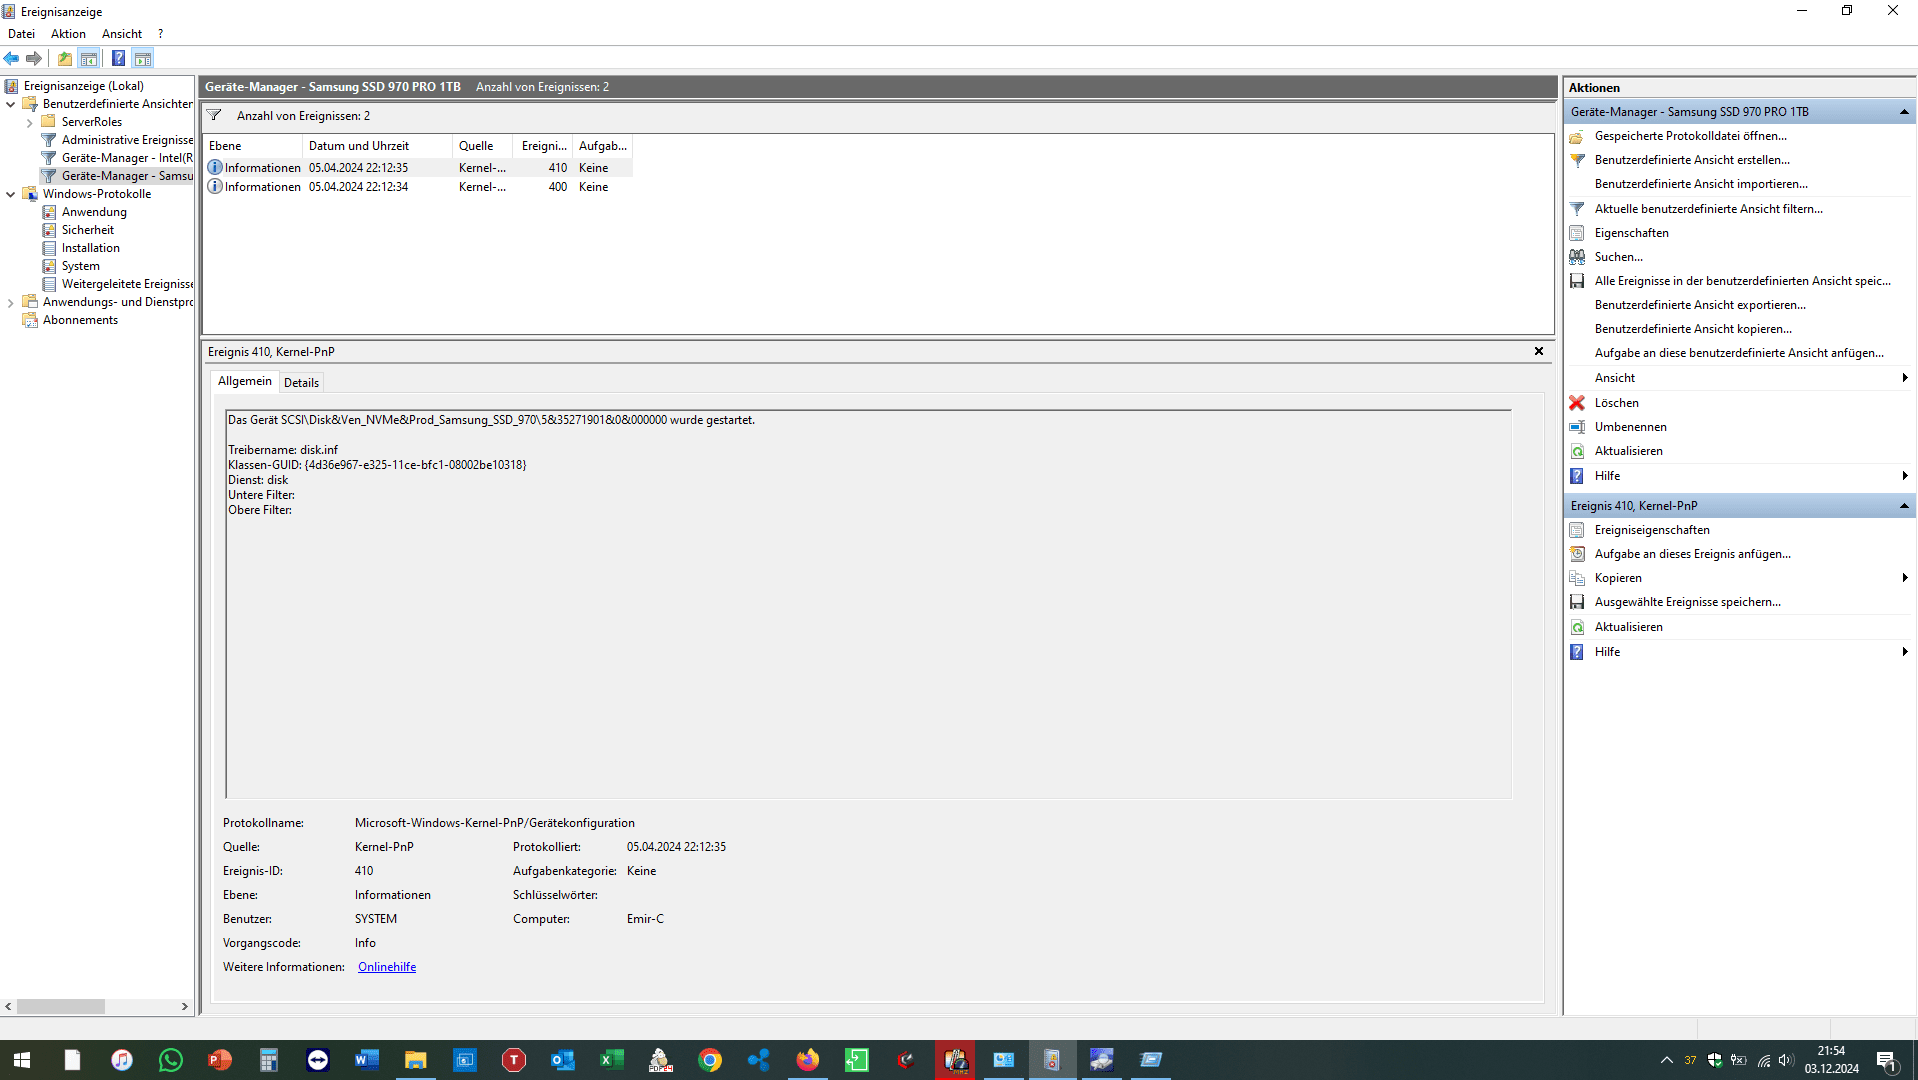Screen dimensions: 1918x1080
Task: Click the red Löschen delete icon
Action: (x=1577, y=403)
